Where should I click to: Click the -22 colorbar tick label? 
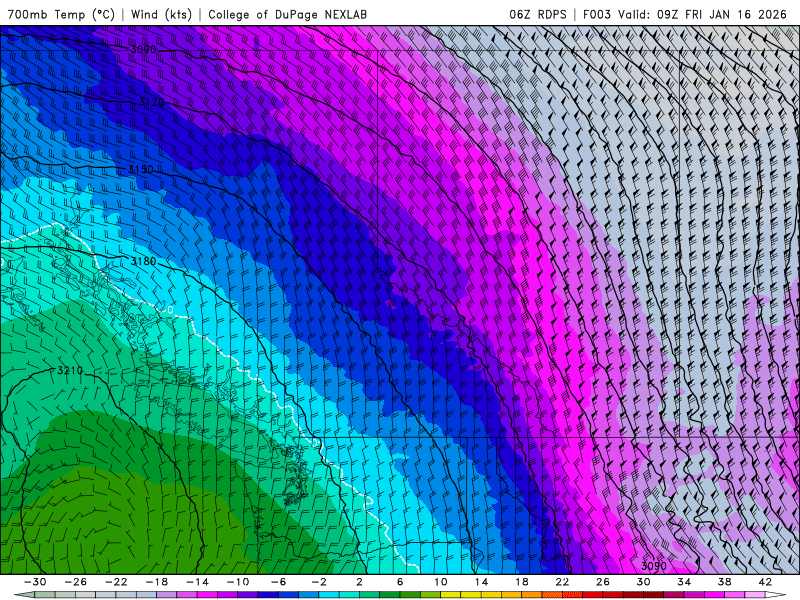coord(116,582)
